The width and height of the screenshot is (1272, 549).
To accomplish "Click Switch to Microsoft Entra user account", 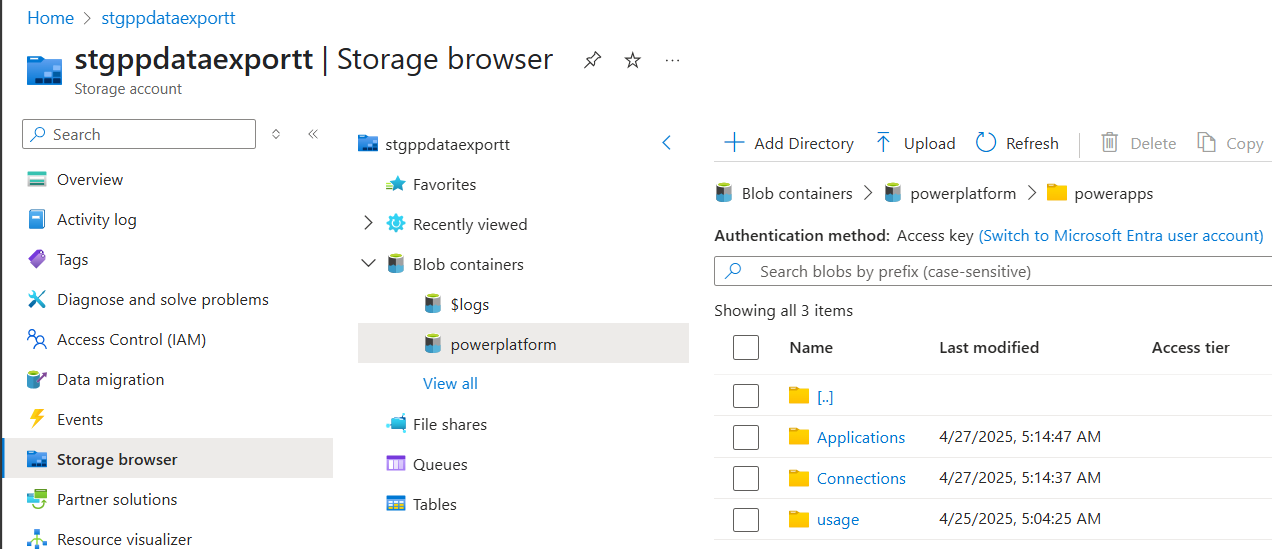I will 1120,236.
